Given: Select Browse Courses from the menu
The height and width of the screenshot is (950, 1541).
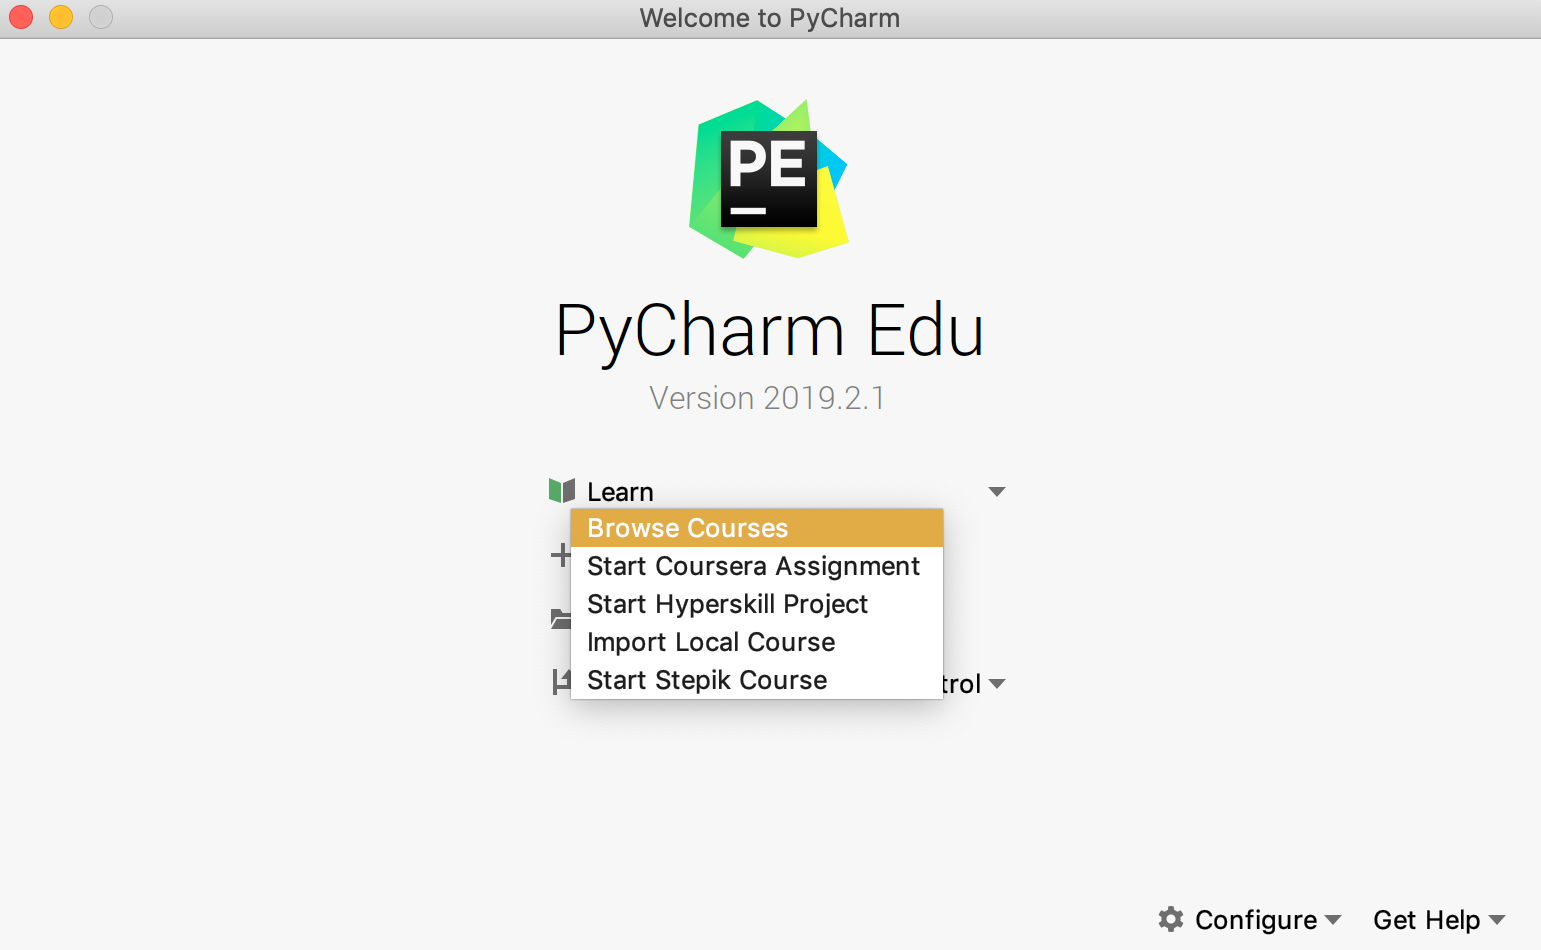Looking at the screenshot, I should pyautogui.click(x=687, y=528).
